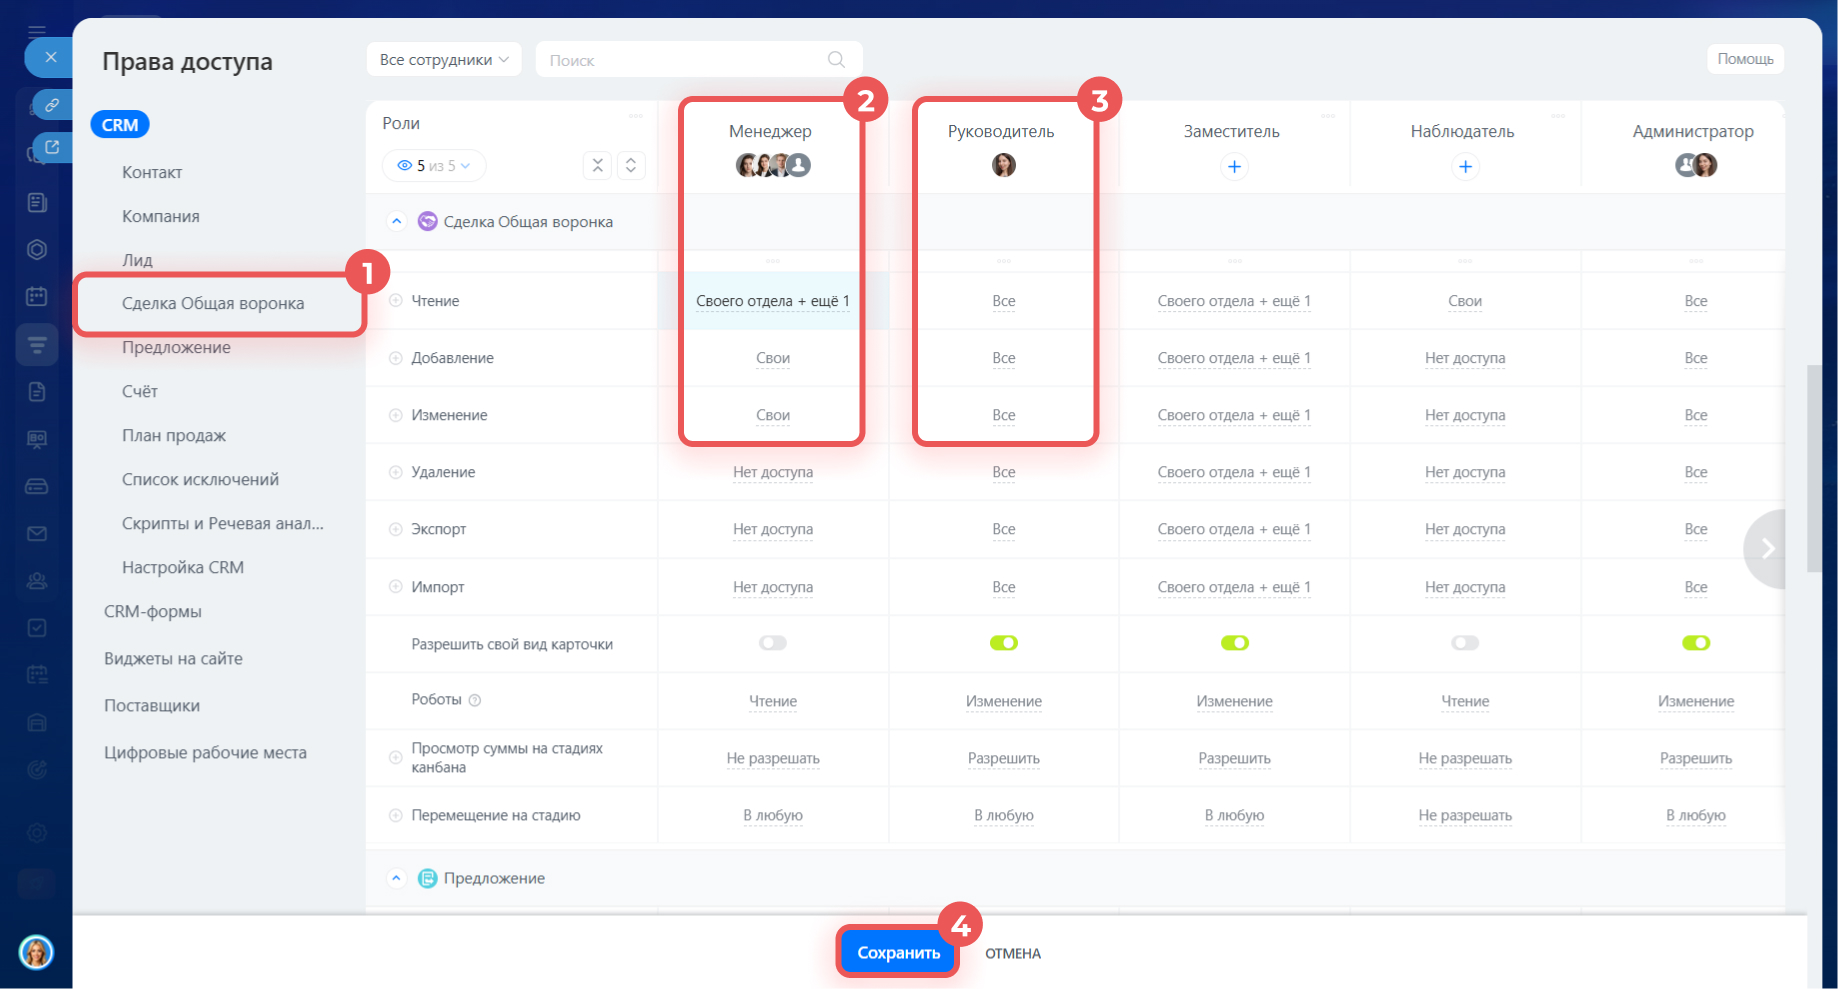The image size is (1838, 989).
Task: Click the search magnifier icon
Action: point(836,60)
